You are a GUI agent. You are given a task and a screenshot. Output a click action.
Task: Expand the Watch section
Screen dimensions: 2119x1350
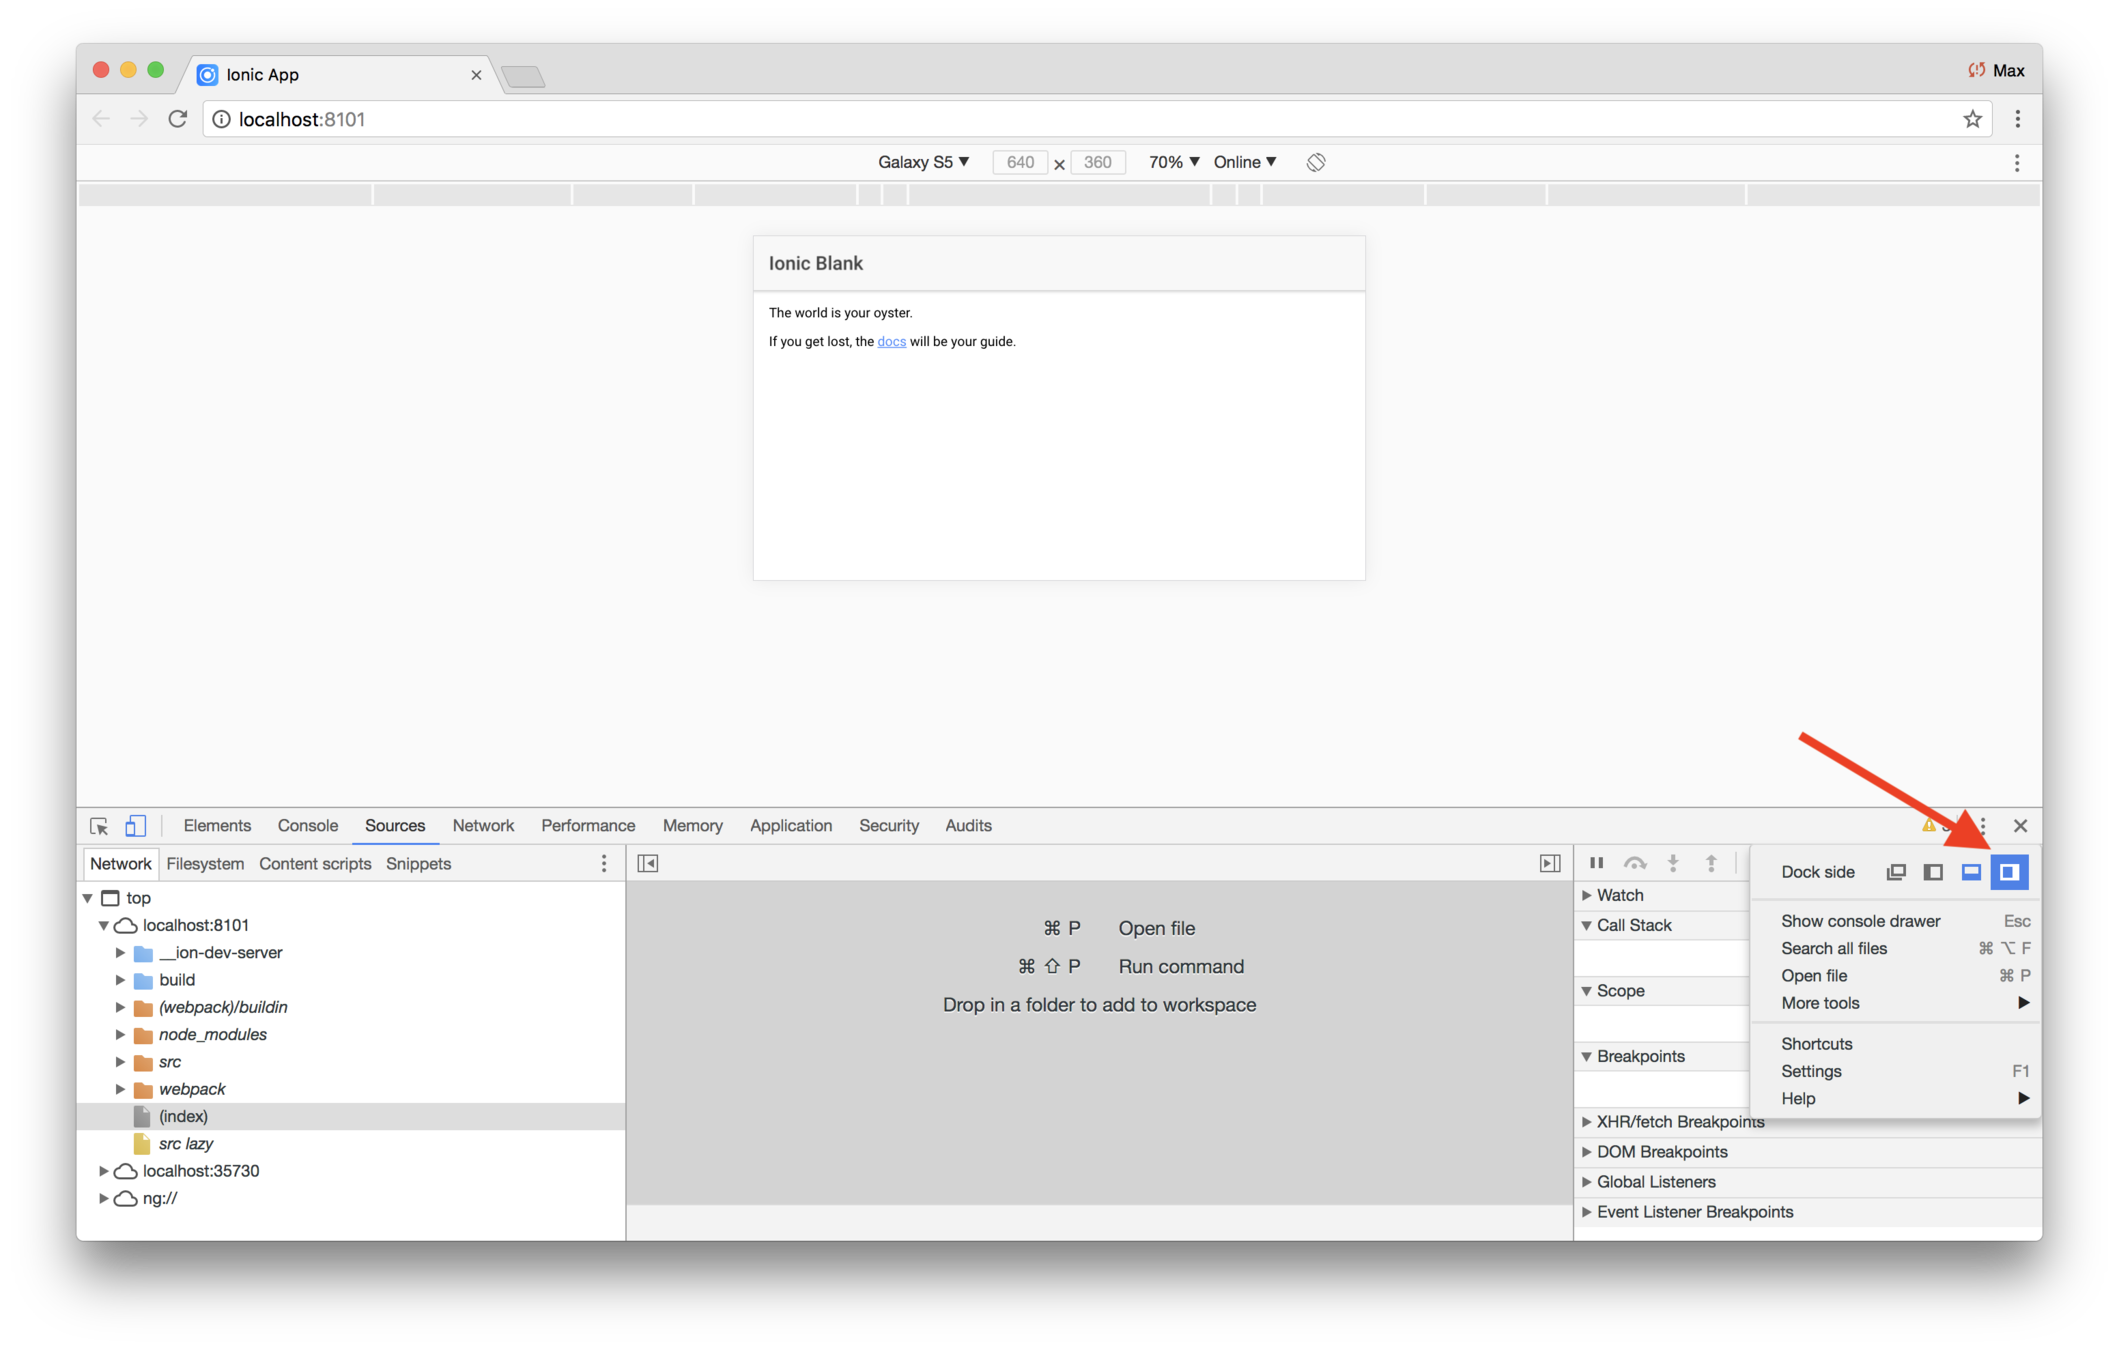point(1586,895)
